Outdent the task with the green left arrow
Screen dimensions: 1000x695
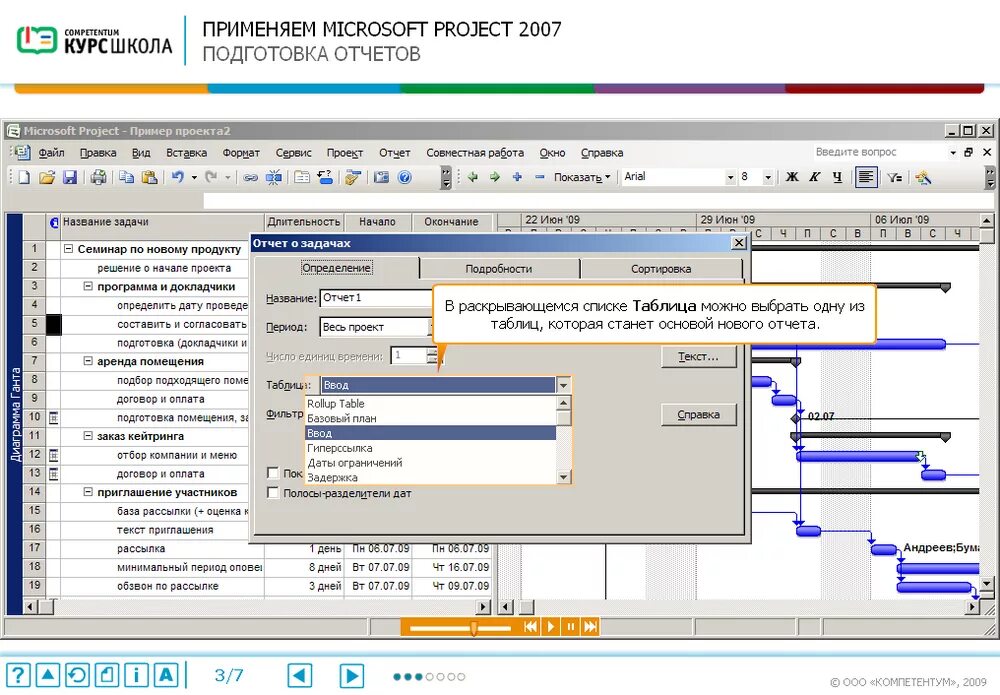[x=473, y=177]
